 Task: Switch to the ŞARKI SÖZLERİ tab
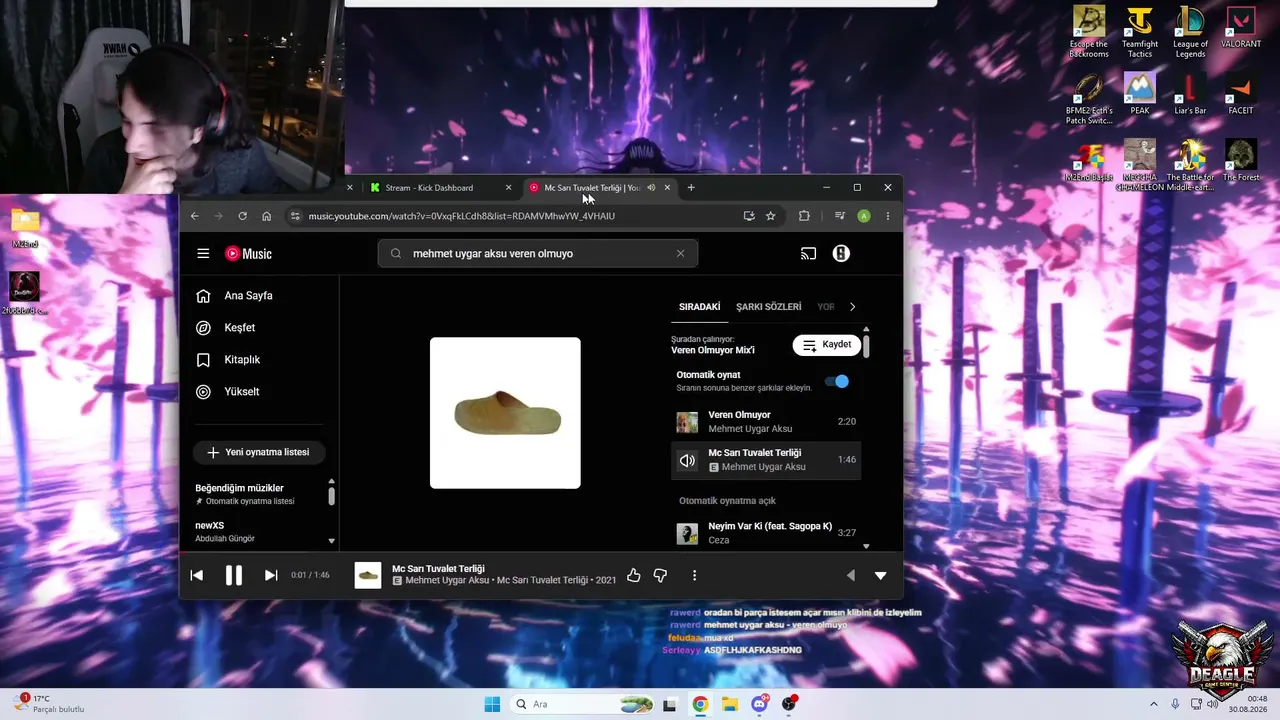768,307
